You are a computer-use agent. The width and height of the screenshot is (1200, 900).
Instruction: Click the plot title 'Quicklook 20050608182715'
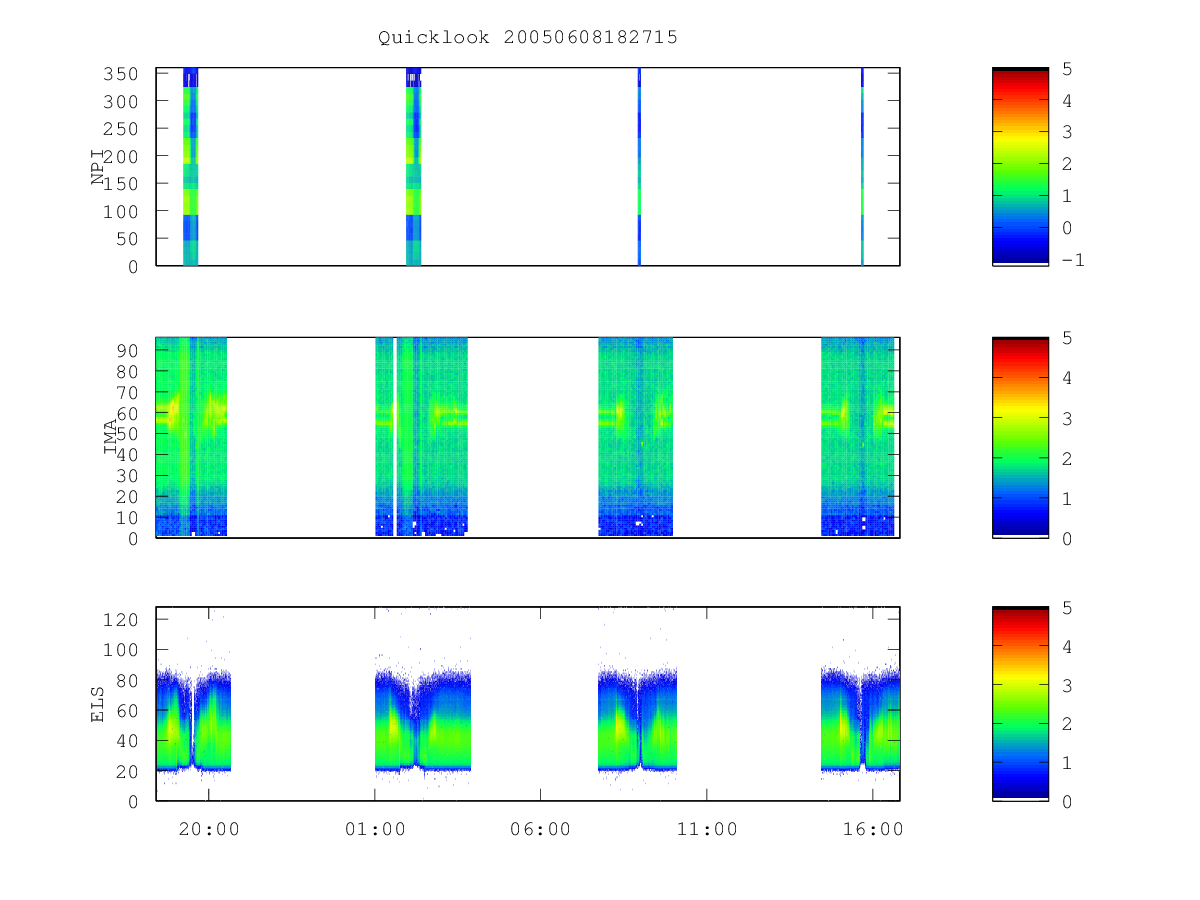point(528,37)
